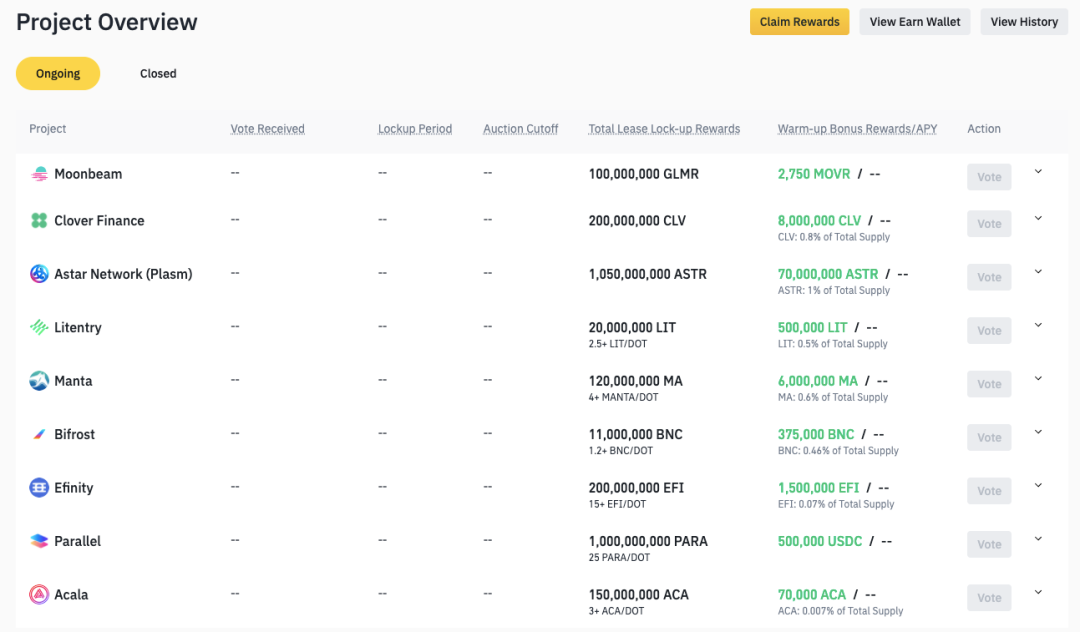
Task: Click the Project column header
Action: click(48, 129)
